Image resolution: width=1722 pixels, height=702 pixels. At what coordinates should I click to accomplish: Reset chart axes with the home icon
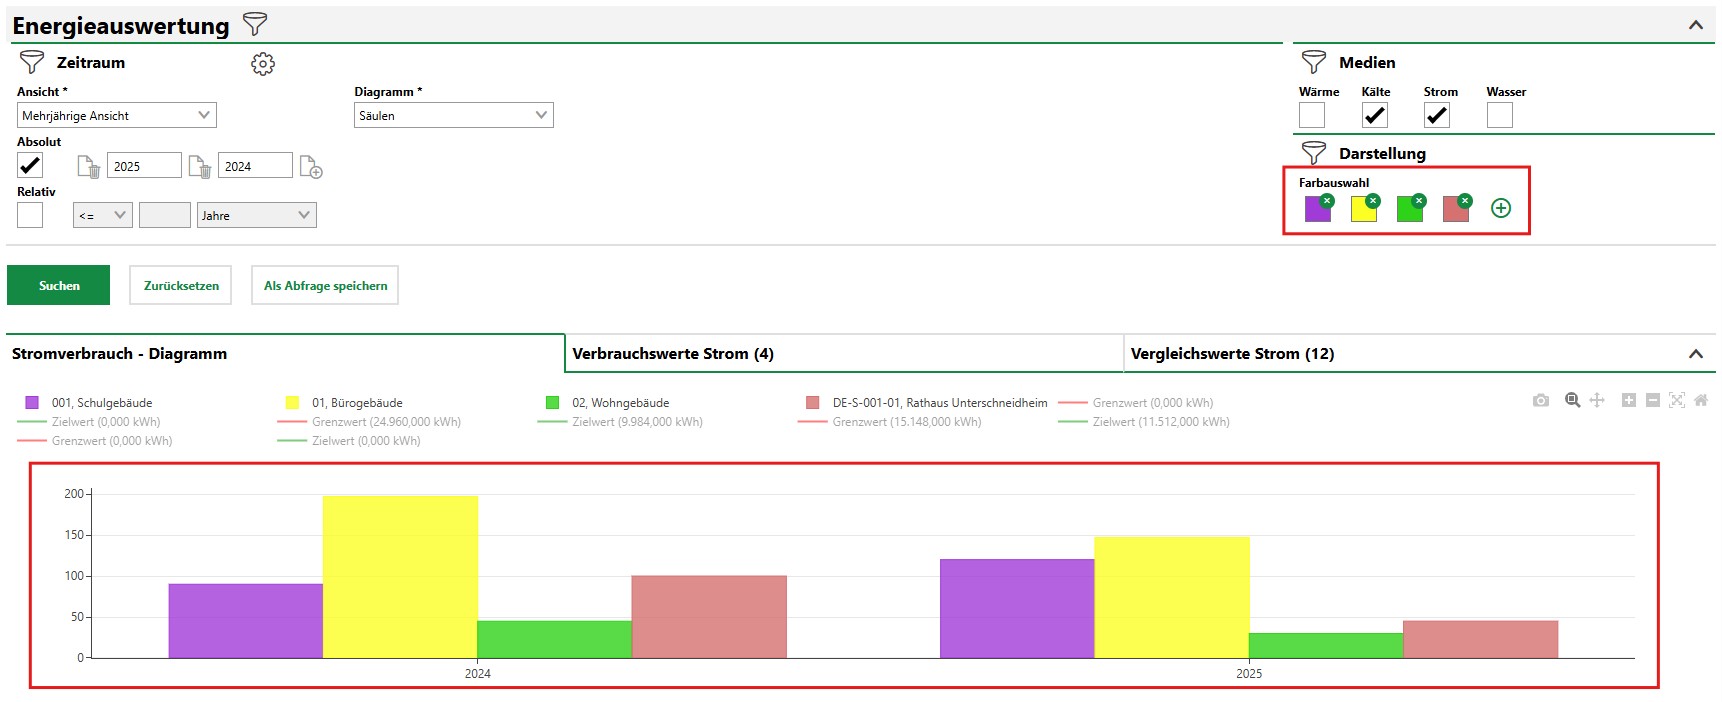[1701, 400]
